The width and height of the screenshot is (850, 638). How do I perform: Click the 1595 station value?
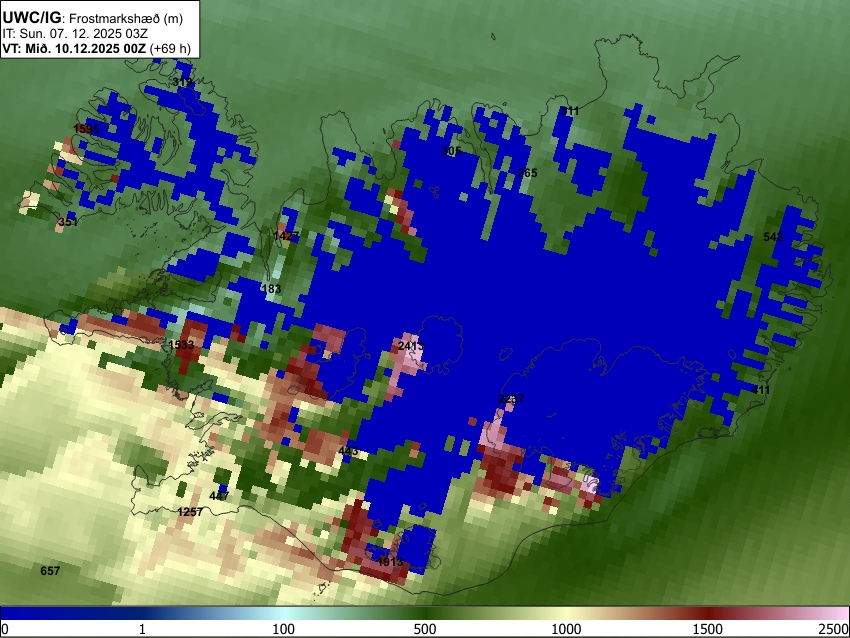[87, 128]
